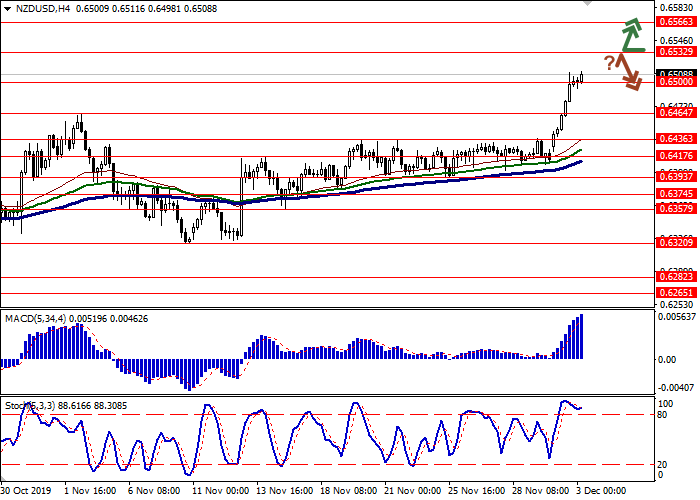Click the 0.63209 price level label

676,242
